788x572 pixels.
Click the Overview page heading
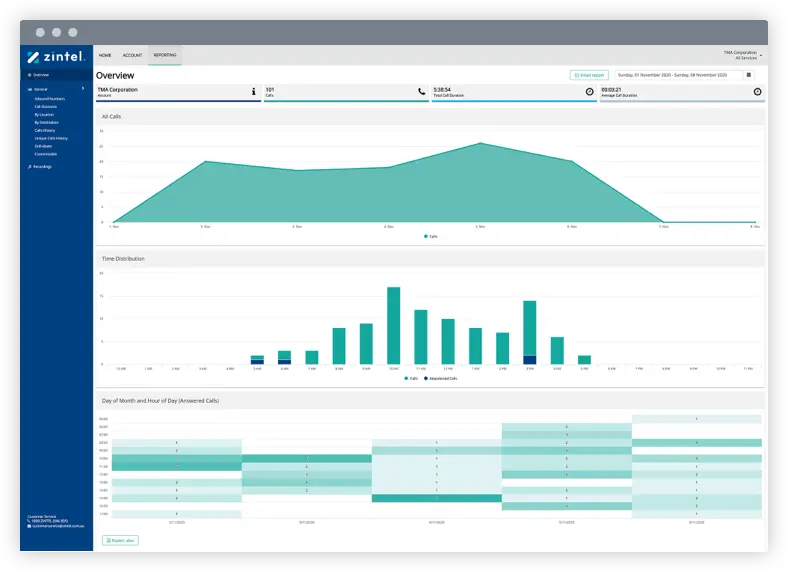pos(115,75)
